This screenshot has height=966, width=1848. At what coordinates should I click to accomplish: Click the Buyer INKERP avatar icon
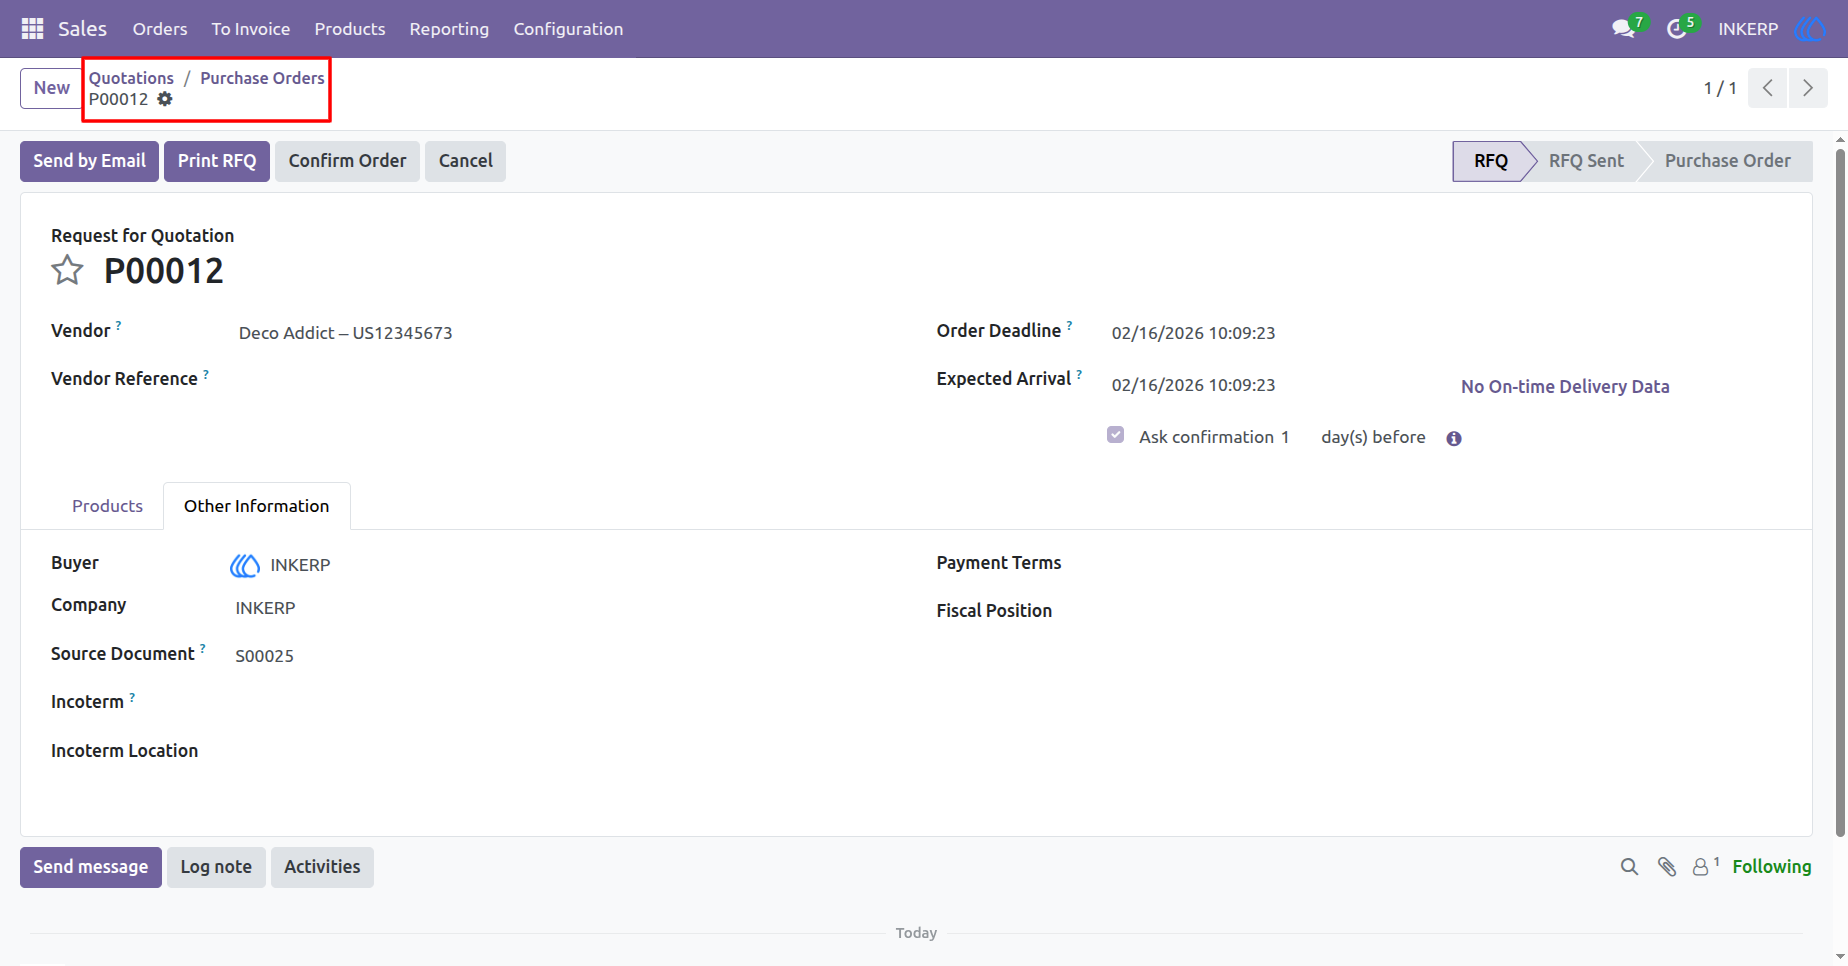(244, 565)
